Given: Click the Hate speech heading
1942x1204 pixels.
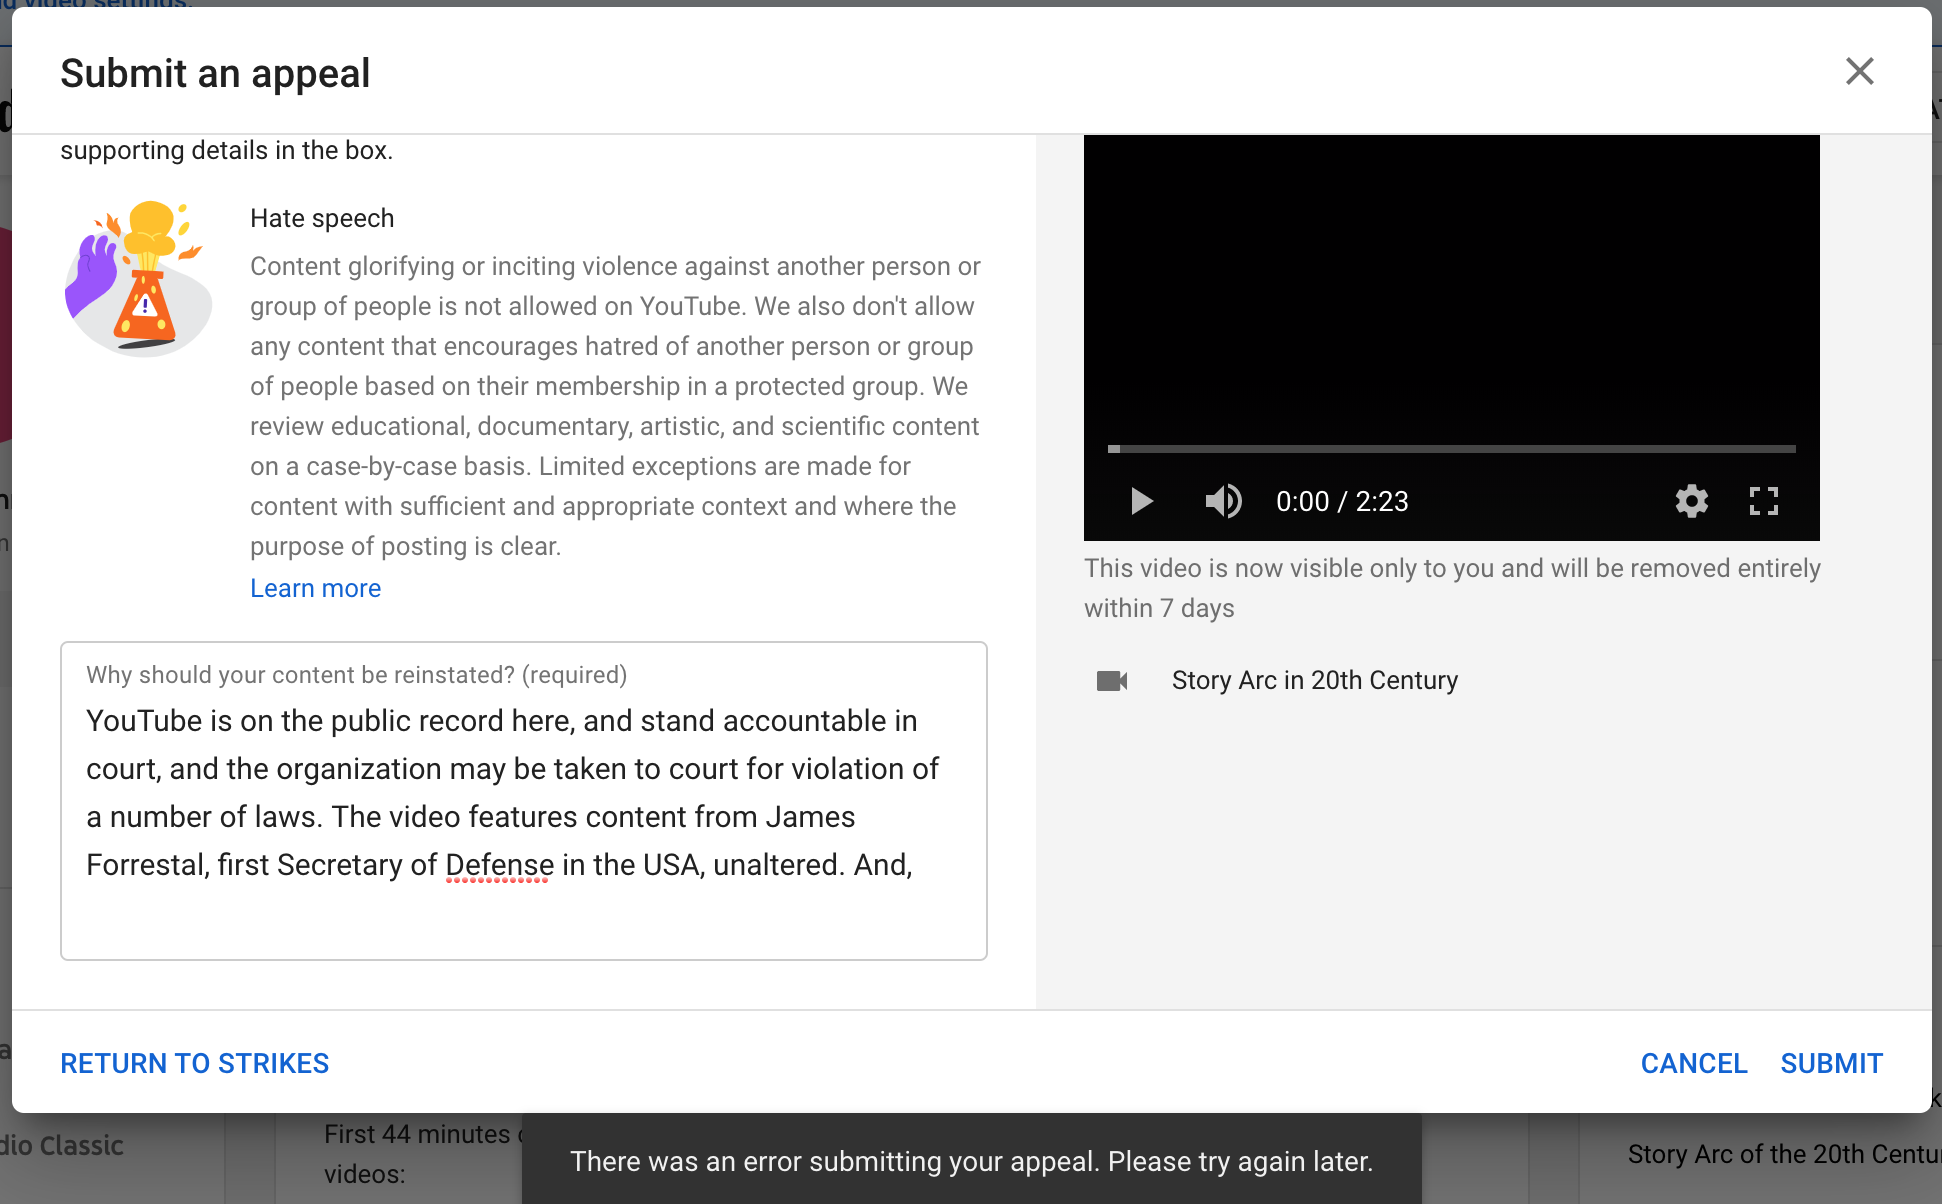Looking at the screenshot, I should tap(322, 218).
